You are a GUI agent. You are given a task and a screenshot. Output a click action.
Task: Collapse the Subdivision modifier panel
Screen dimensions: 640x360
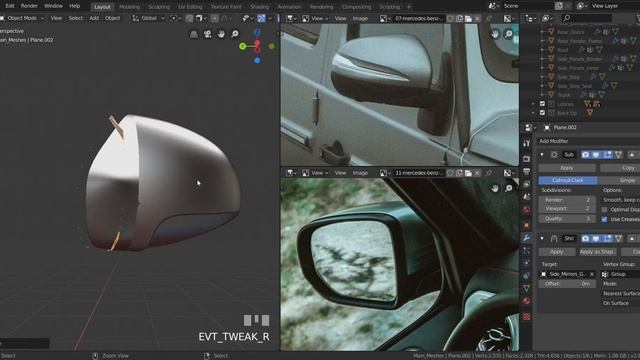(x=542, y=155)
